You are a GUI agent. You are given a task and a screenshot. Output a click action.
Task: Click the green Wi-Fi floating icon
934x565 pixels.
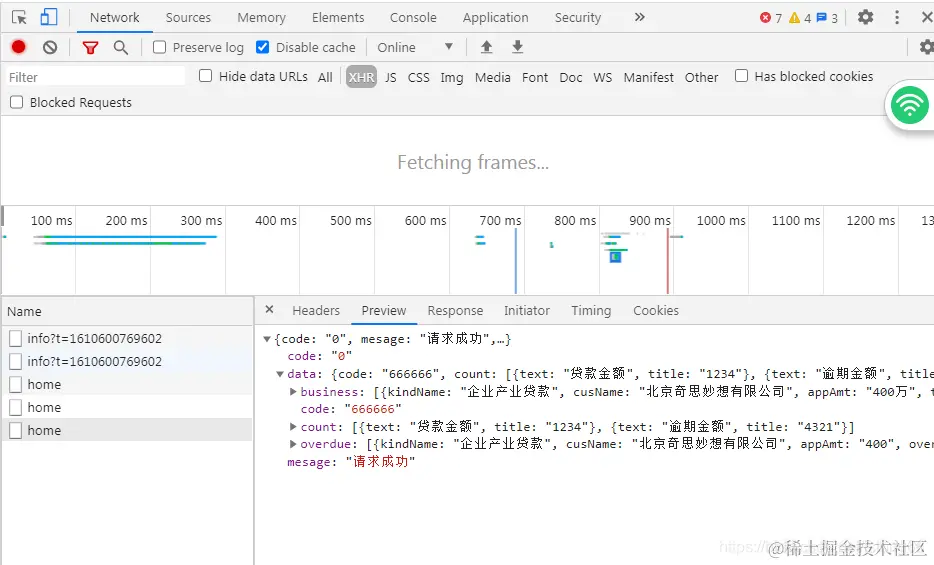click(910, 105)
